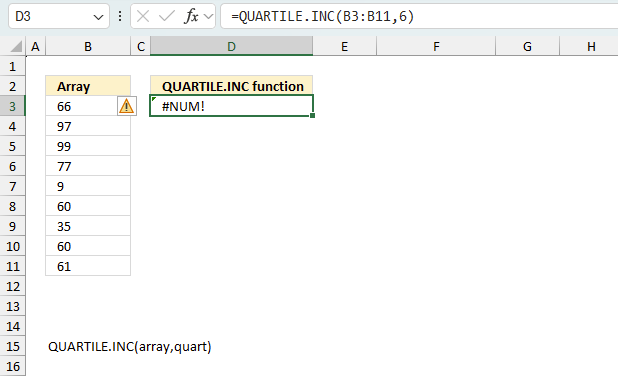Click cell containing 97
The image size is (618, 376).
pos(88,126)
